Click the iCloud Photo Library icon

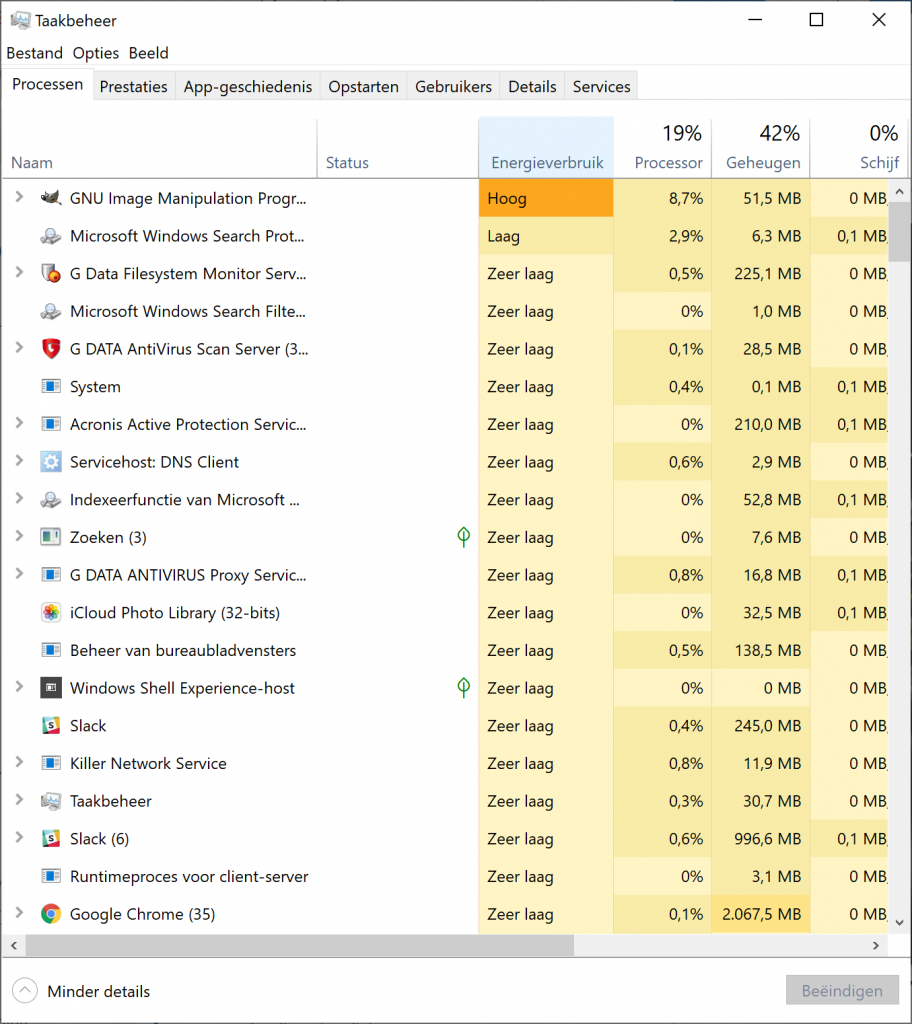pos(52,612)
